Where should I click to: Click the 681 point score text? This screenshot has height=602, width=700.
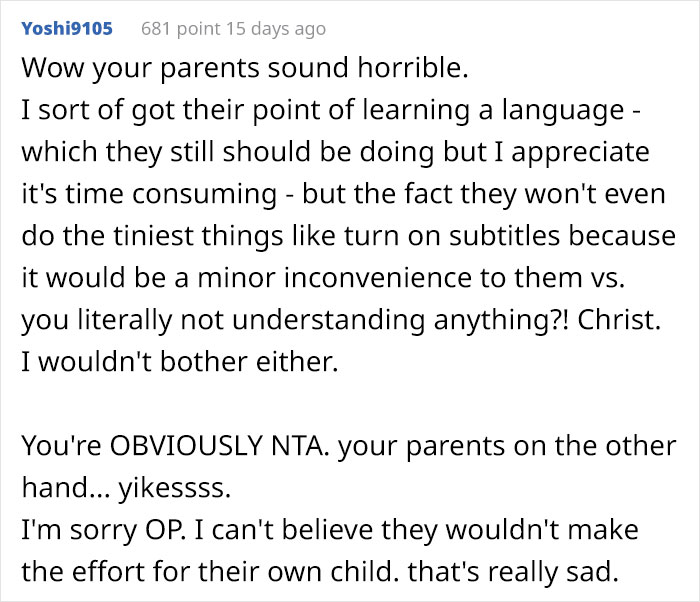pos(185,29)
